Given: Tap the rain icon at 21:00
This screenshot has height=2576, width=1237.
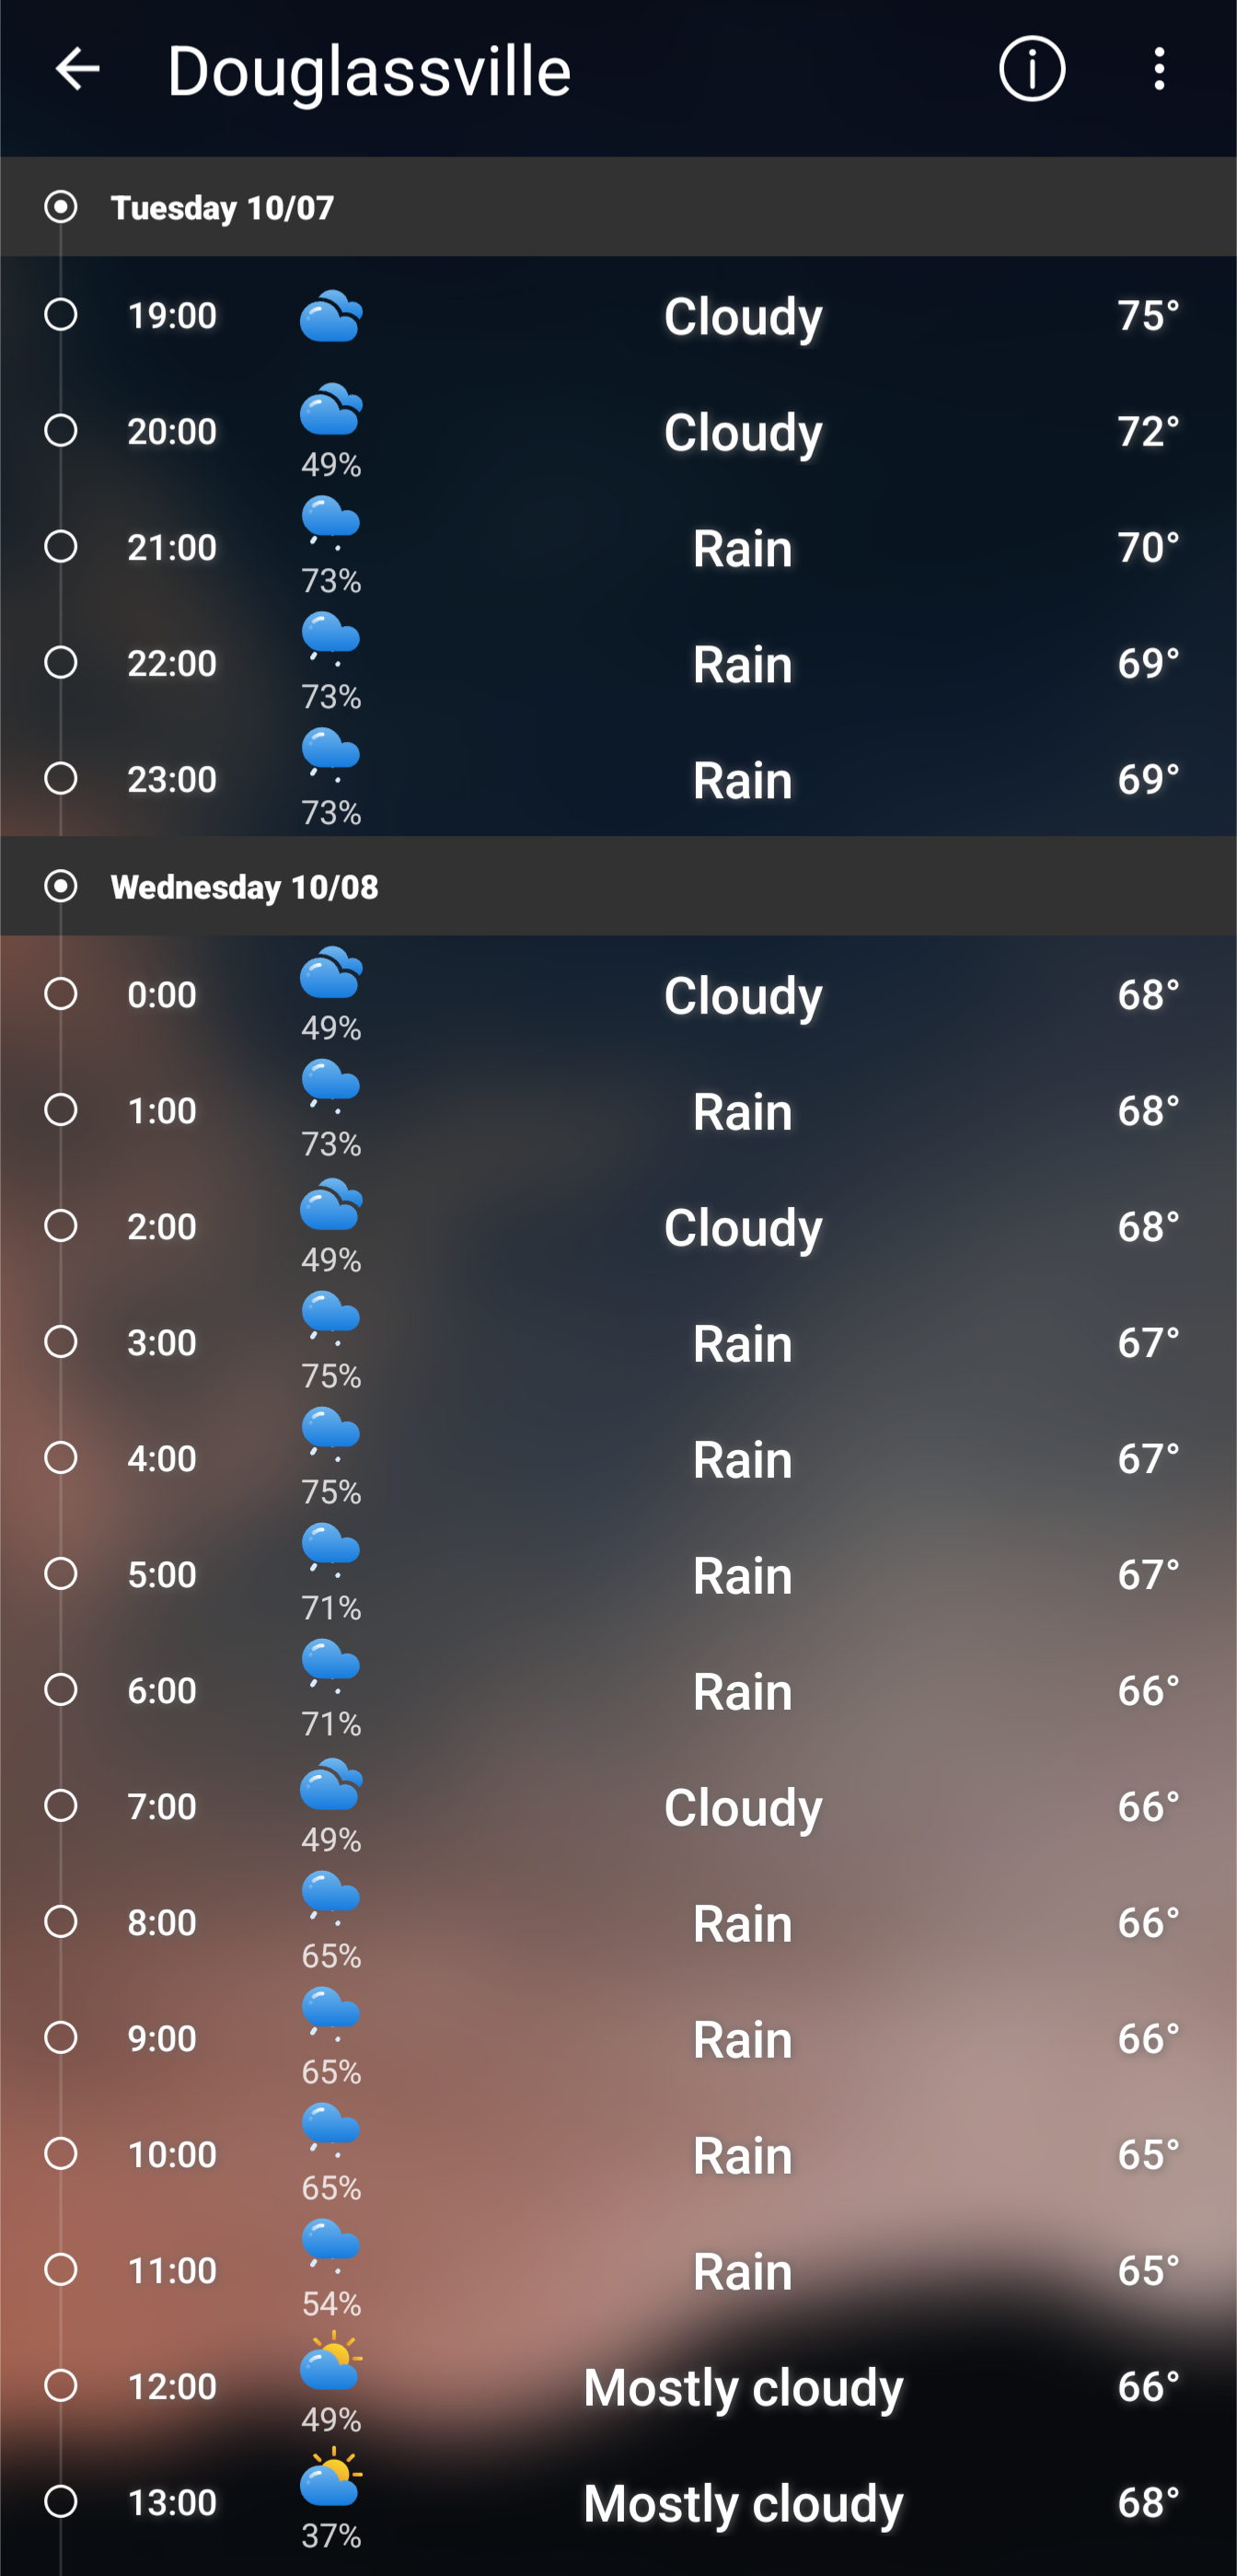Looking at the screenshot, I should [x=331, y=523].
